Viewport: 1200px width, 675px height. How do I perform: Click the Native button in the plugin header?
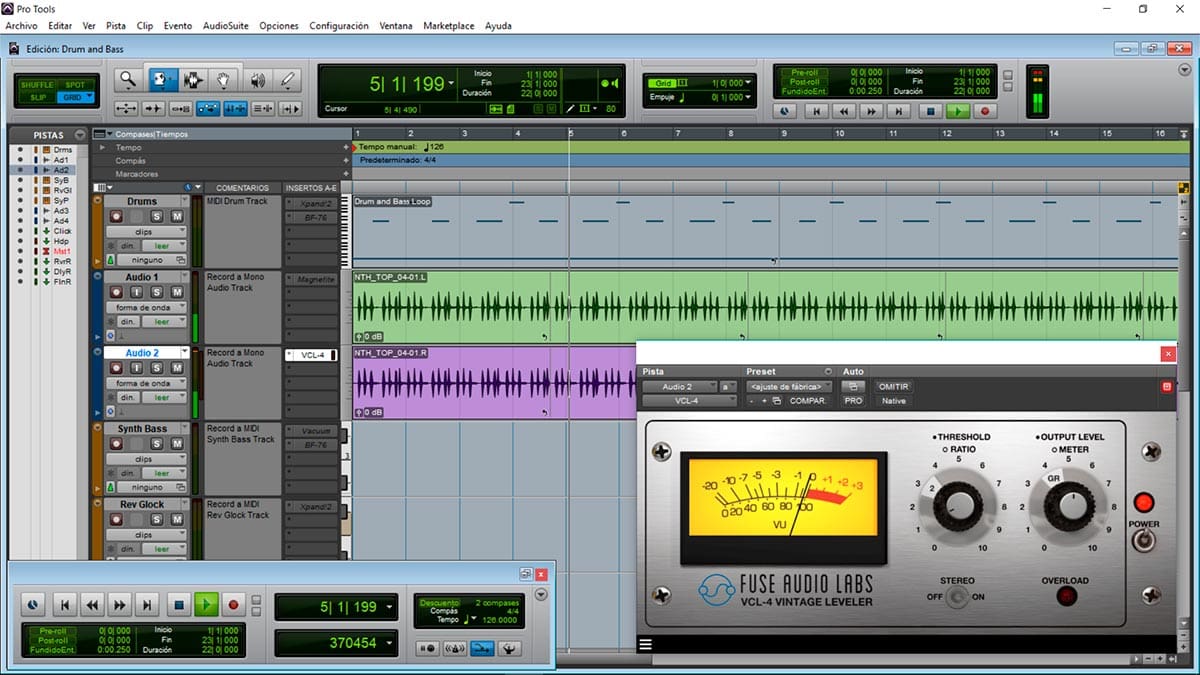(892, 401)
